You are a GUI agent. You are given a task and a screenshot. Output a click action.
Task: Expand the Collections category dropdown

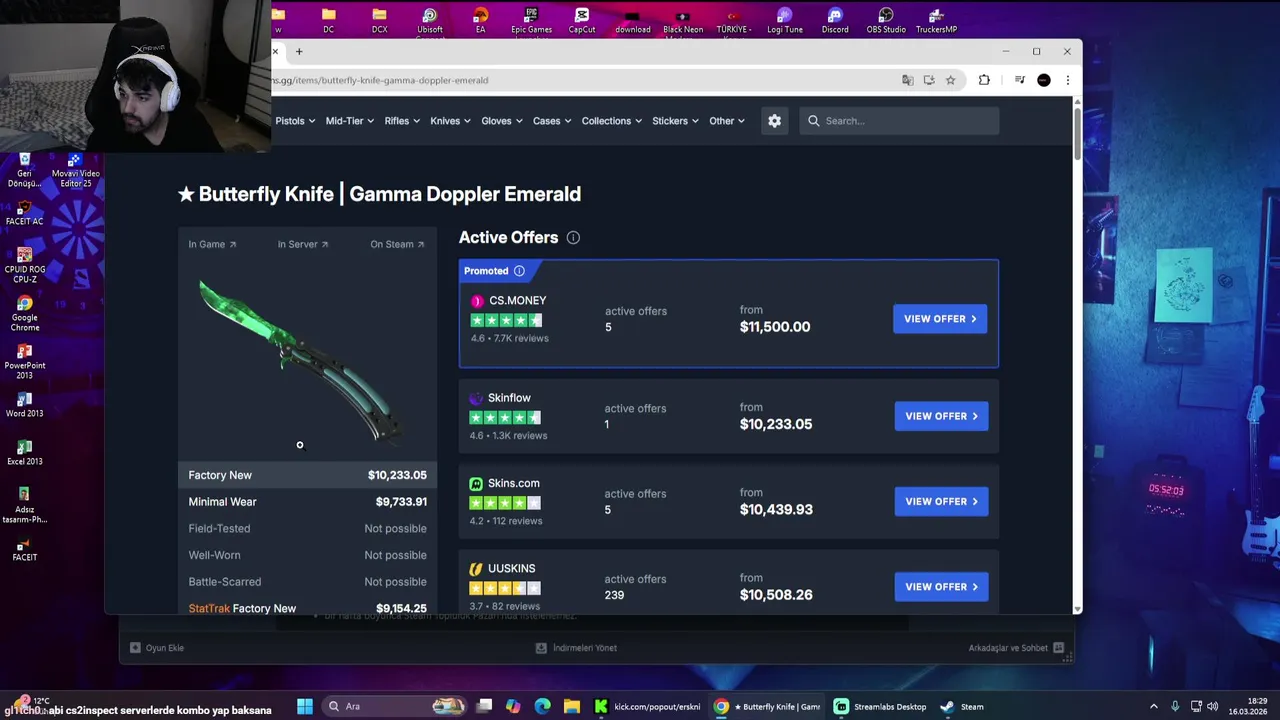click(x=612, y=121)
